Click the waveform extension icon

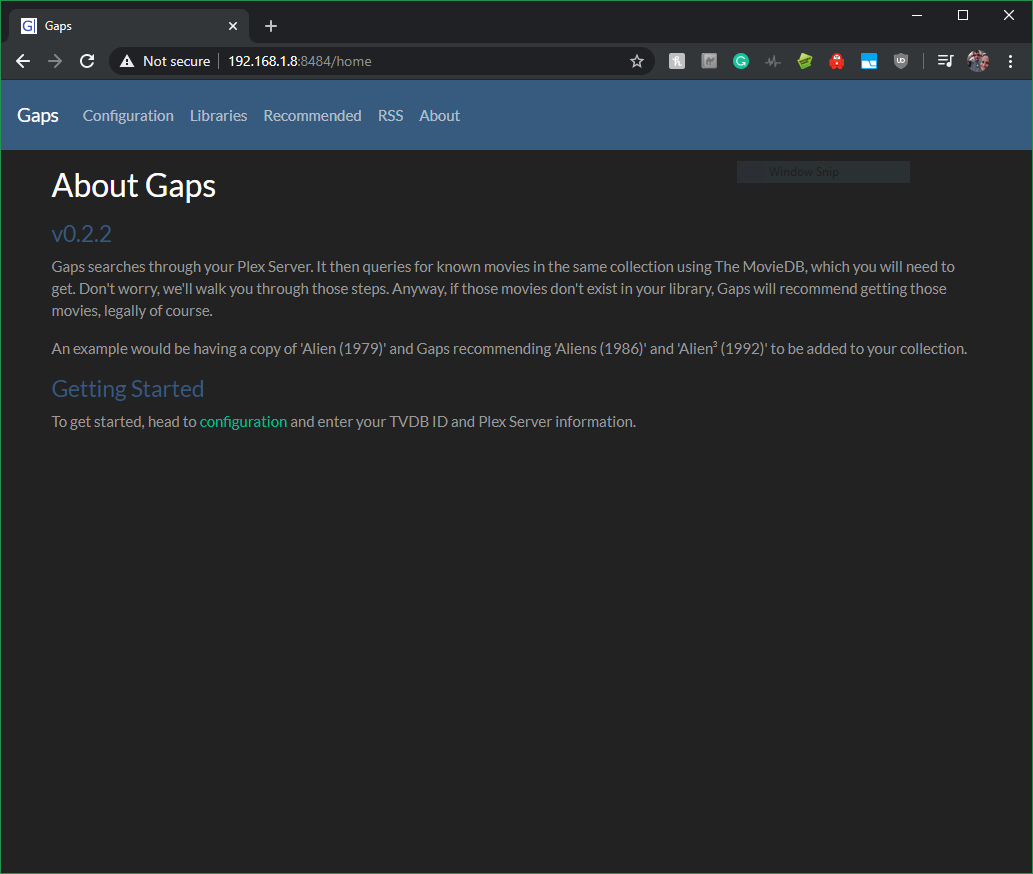click(x=773, y=61)
